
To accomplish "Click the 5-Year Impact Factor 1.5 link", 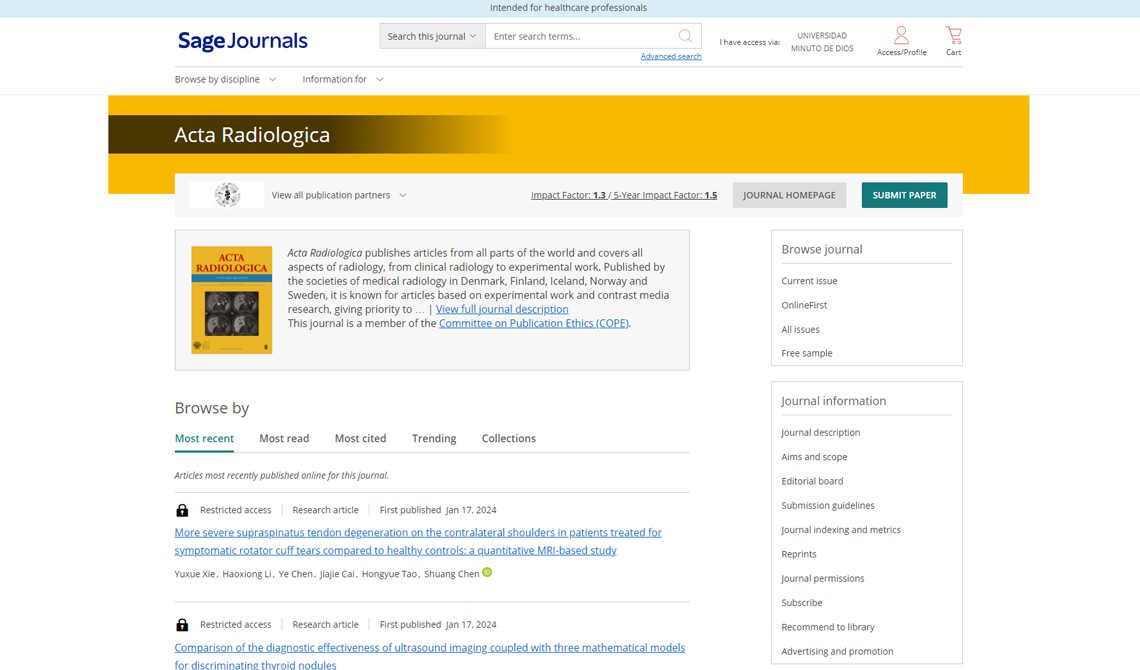I will coord(665,195).
